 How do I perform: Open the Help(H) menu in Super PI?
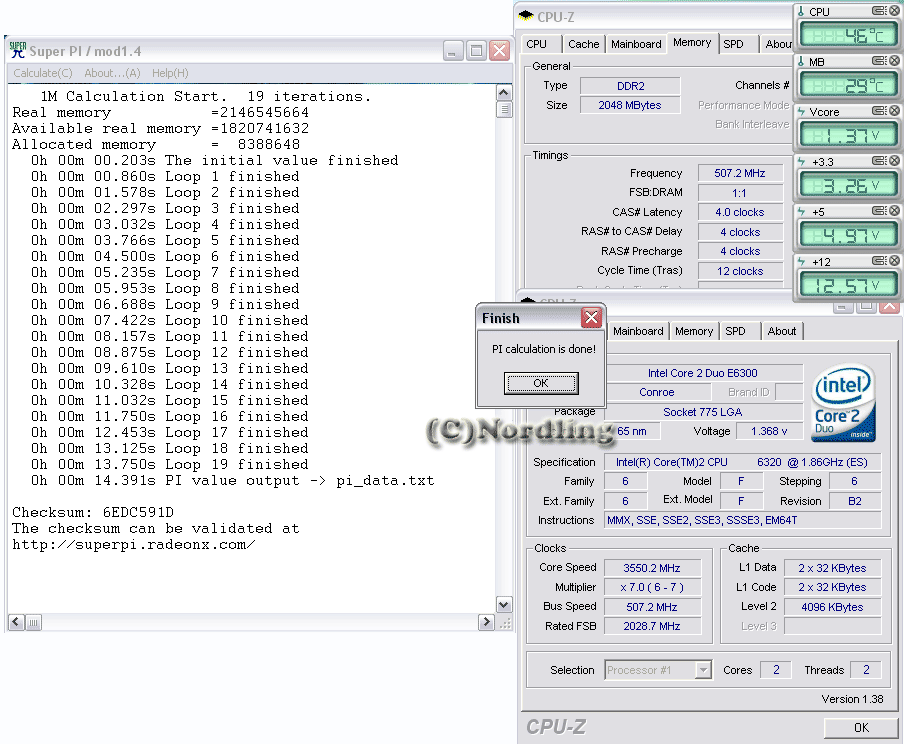click(x=170, y=73)
